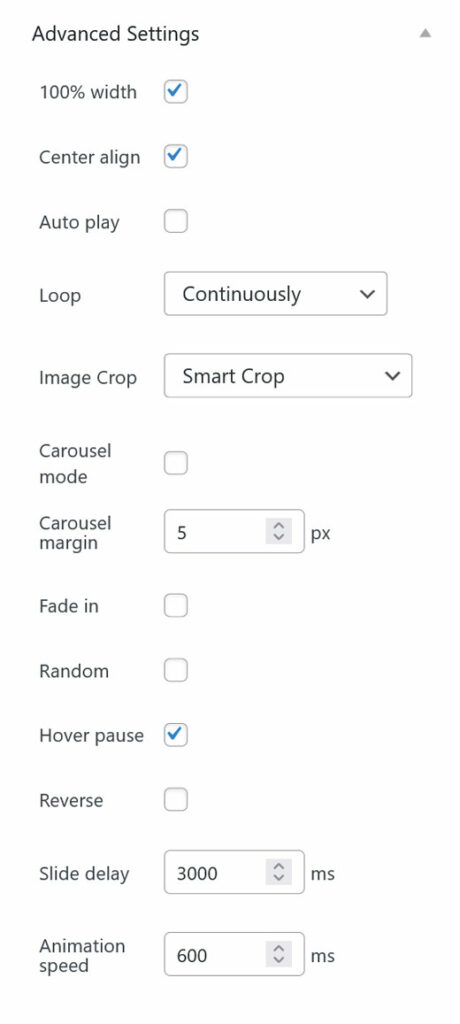This screenshot has height=1024, width=460.
Task: Click the Slide delay input field
Action: (x=234, y=872)
